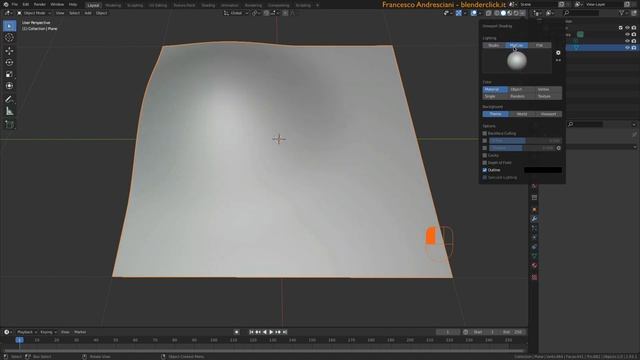Click the Blender logo menu icon
Screen dimensions: 640x360
pyautogui.click(x=5, y=4)
